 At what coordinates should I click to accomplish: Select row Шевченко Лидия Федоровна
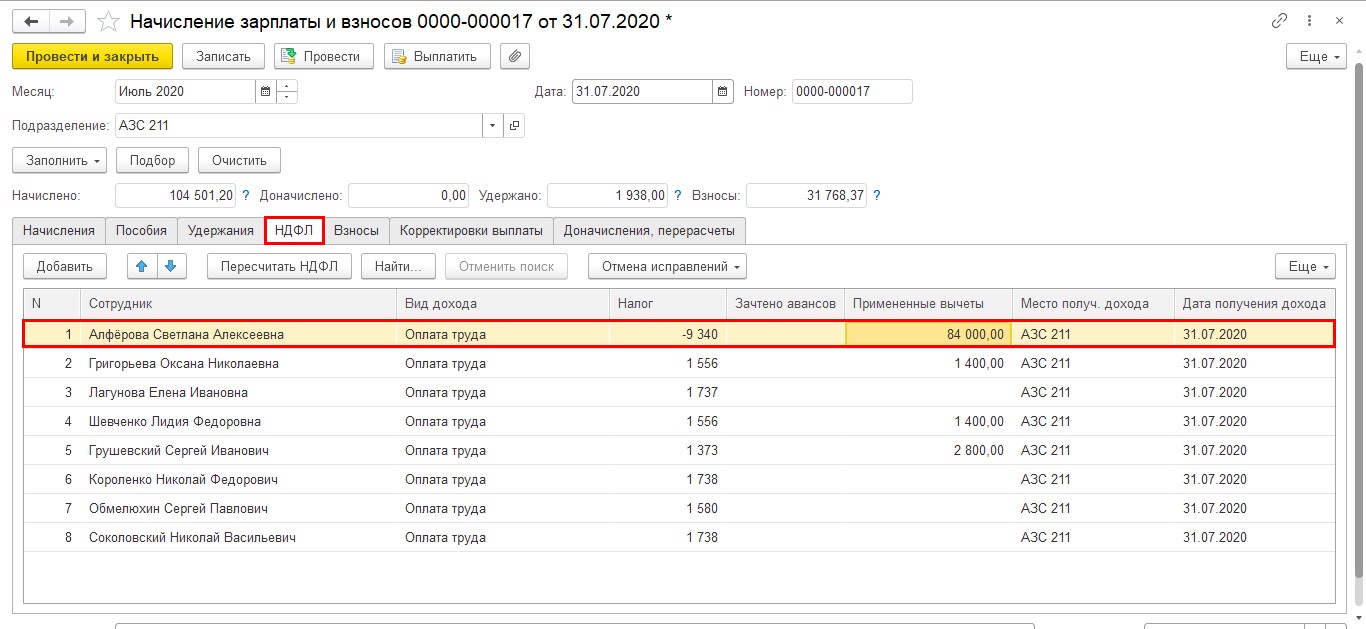coord(679,422)
